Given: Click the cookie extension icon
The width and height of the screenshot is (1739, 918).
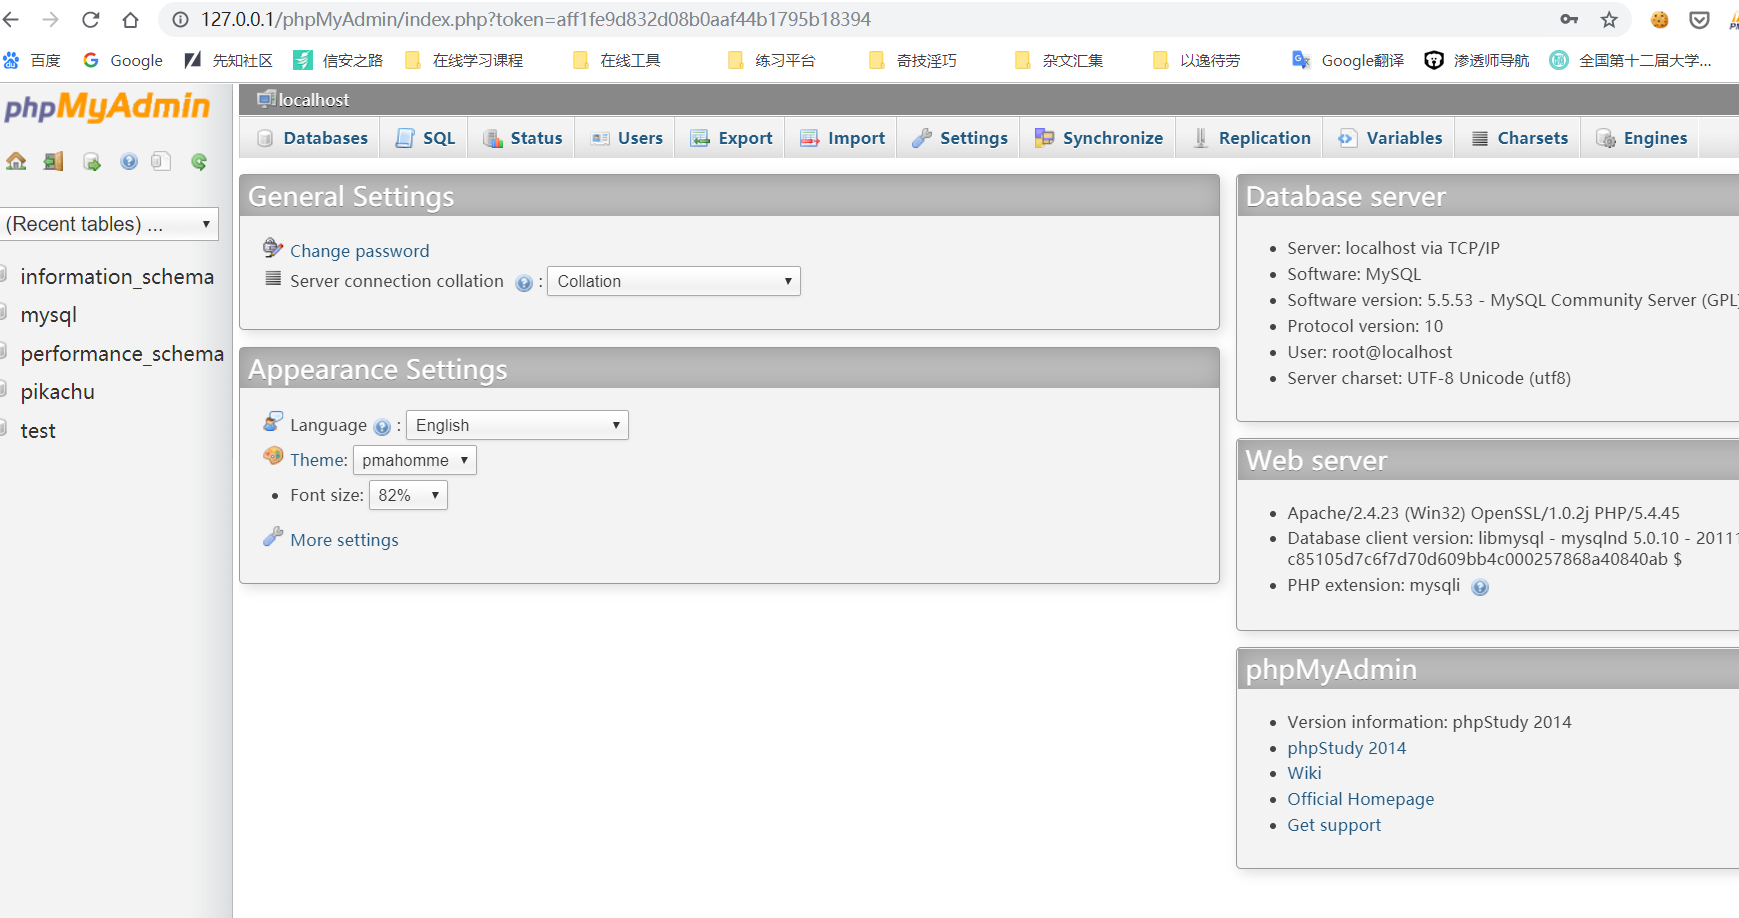Looking at the screenshot, I should click(1660, 19).
